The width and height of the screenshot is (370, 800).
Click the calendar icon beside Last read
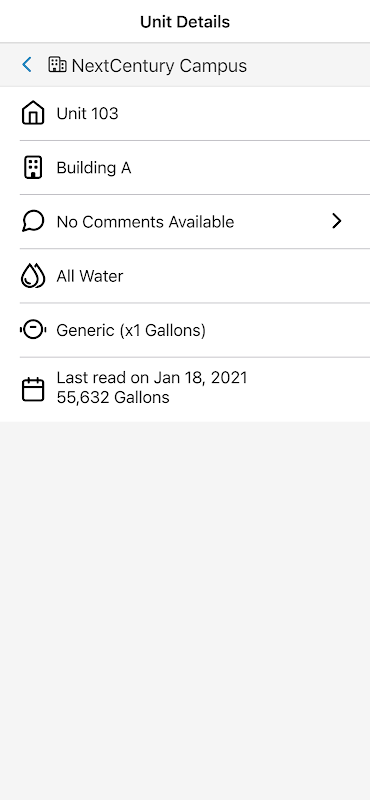[x=33, y=389]
